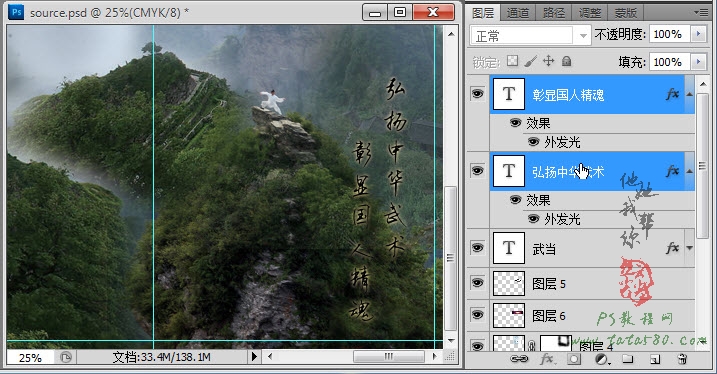Hide the 彰显国人精魂 text layer

(x=477, y=94)
